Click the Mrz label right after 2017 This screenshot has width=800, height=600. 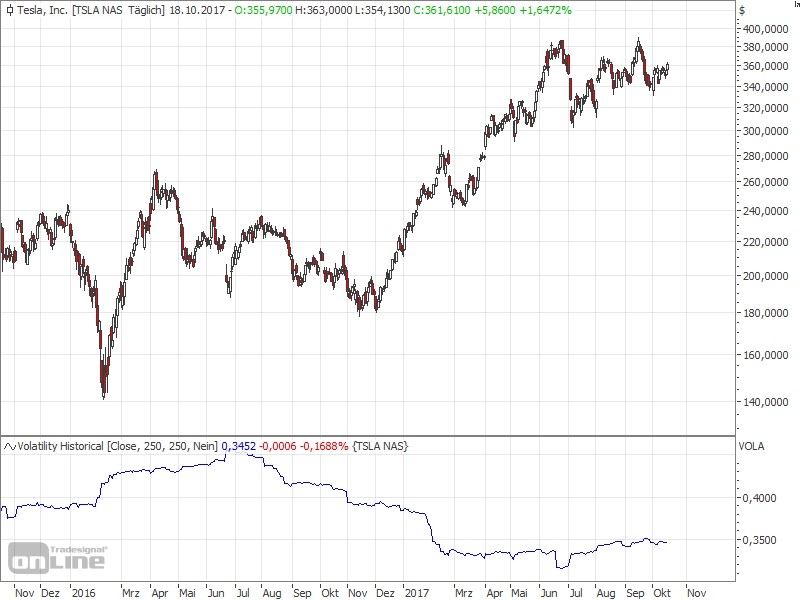click(x=463, y=593)
